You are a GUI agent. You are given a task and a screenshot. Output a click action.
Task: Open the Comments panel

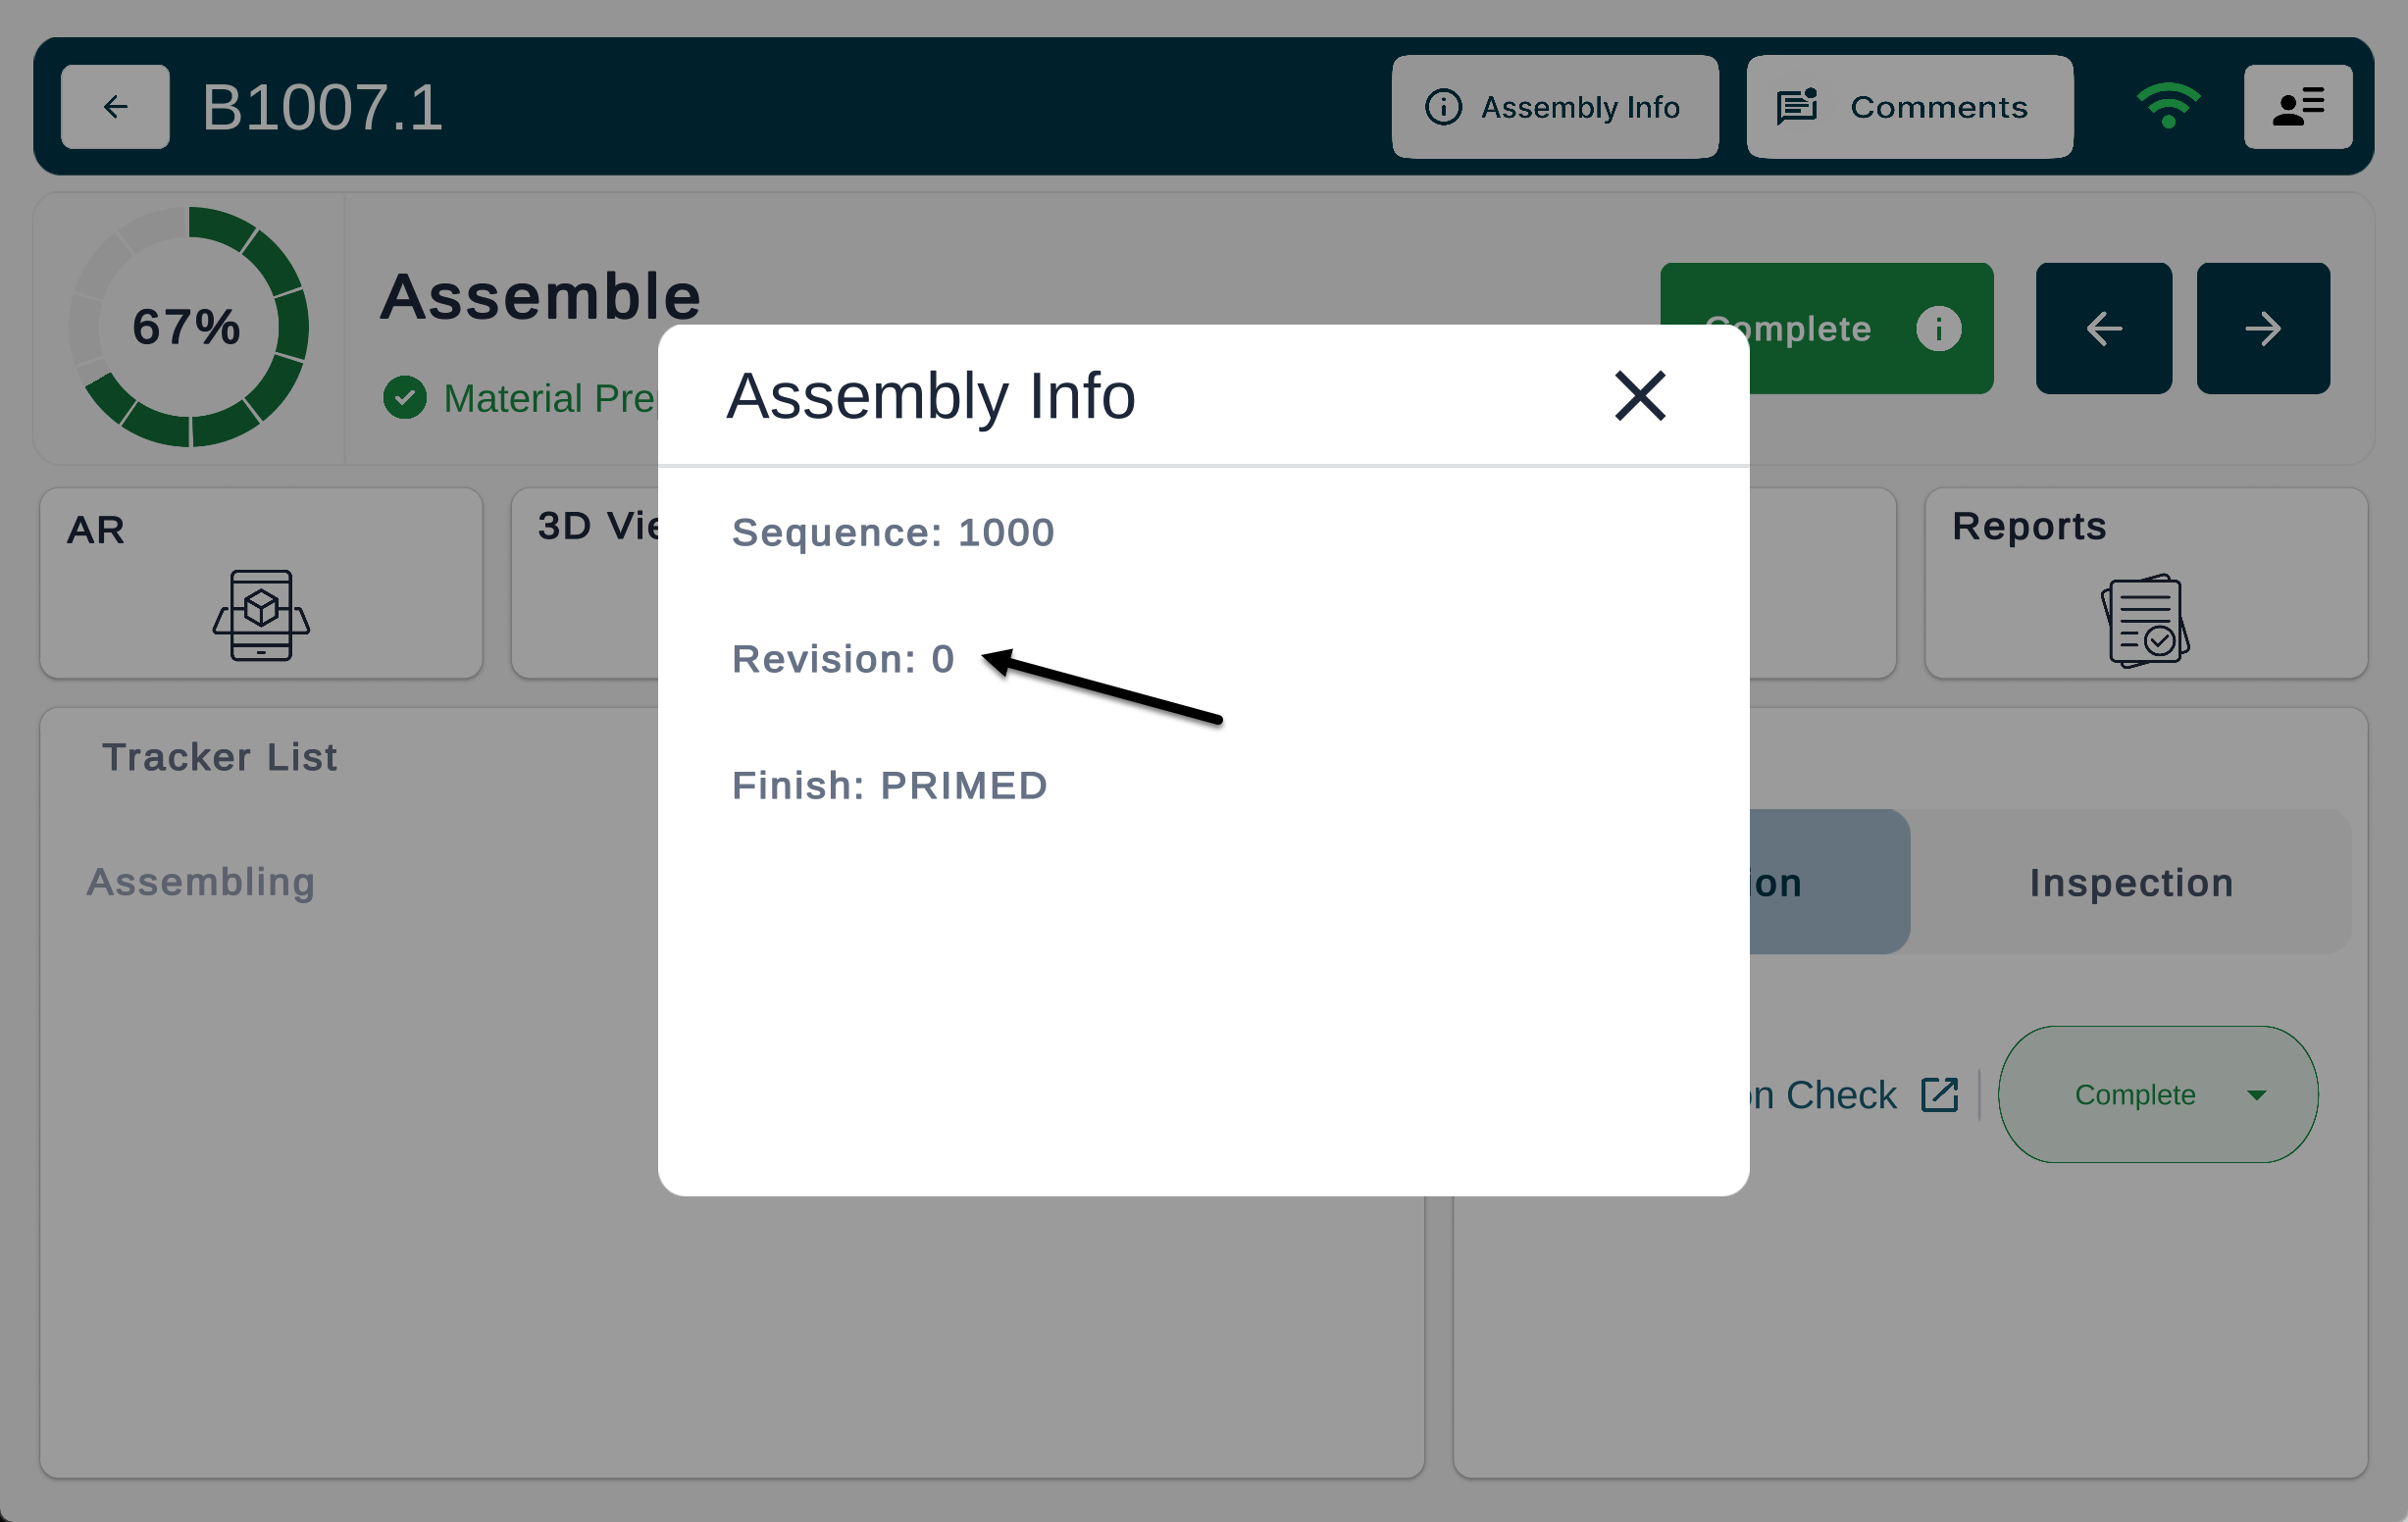[1908, 107]
